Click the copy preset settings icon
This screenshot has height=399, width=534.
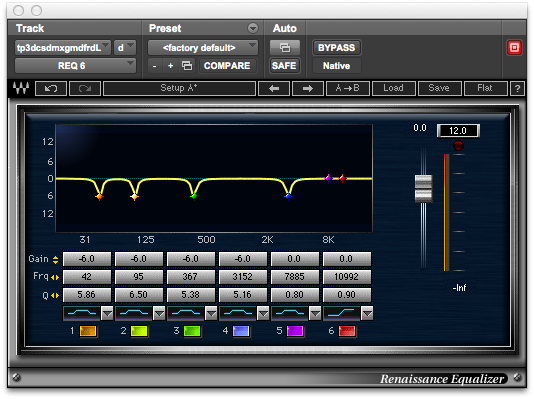click(x=187, y=65)
